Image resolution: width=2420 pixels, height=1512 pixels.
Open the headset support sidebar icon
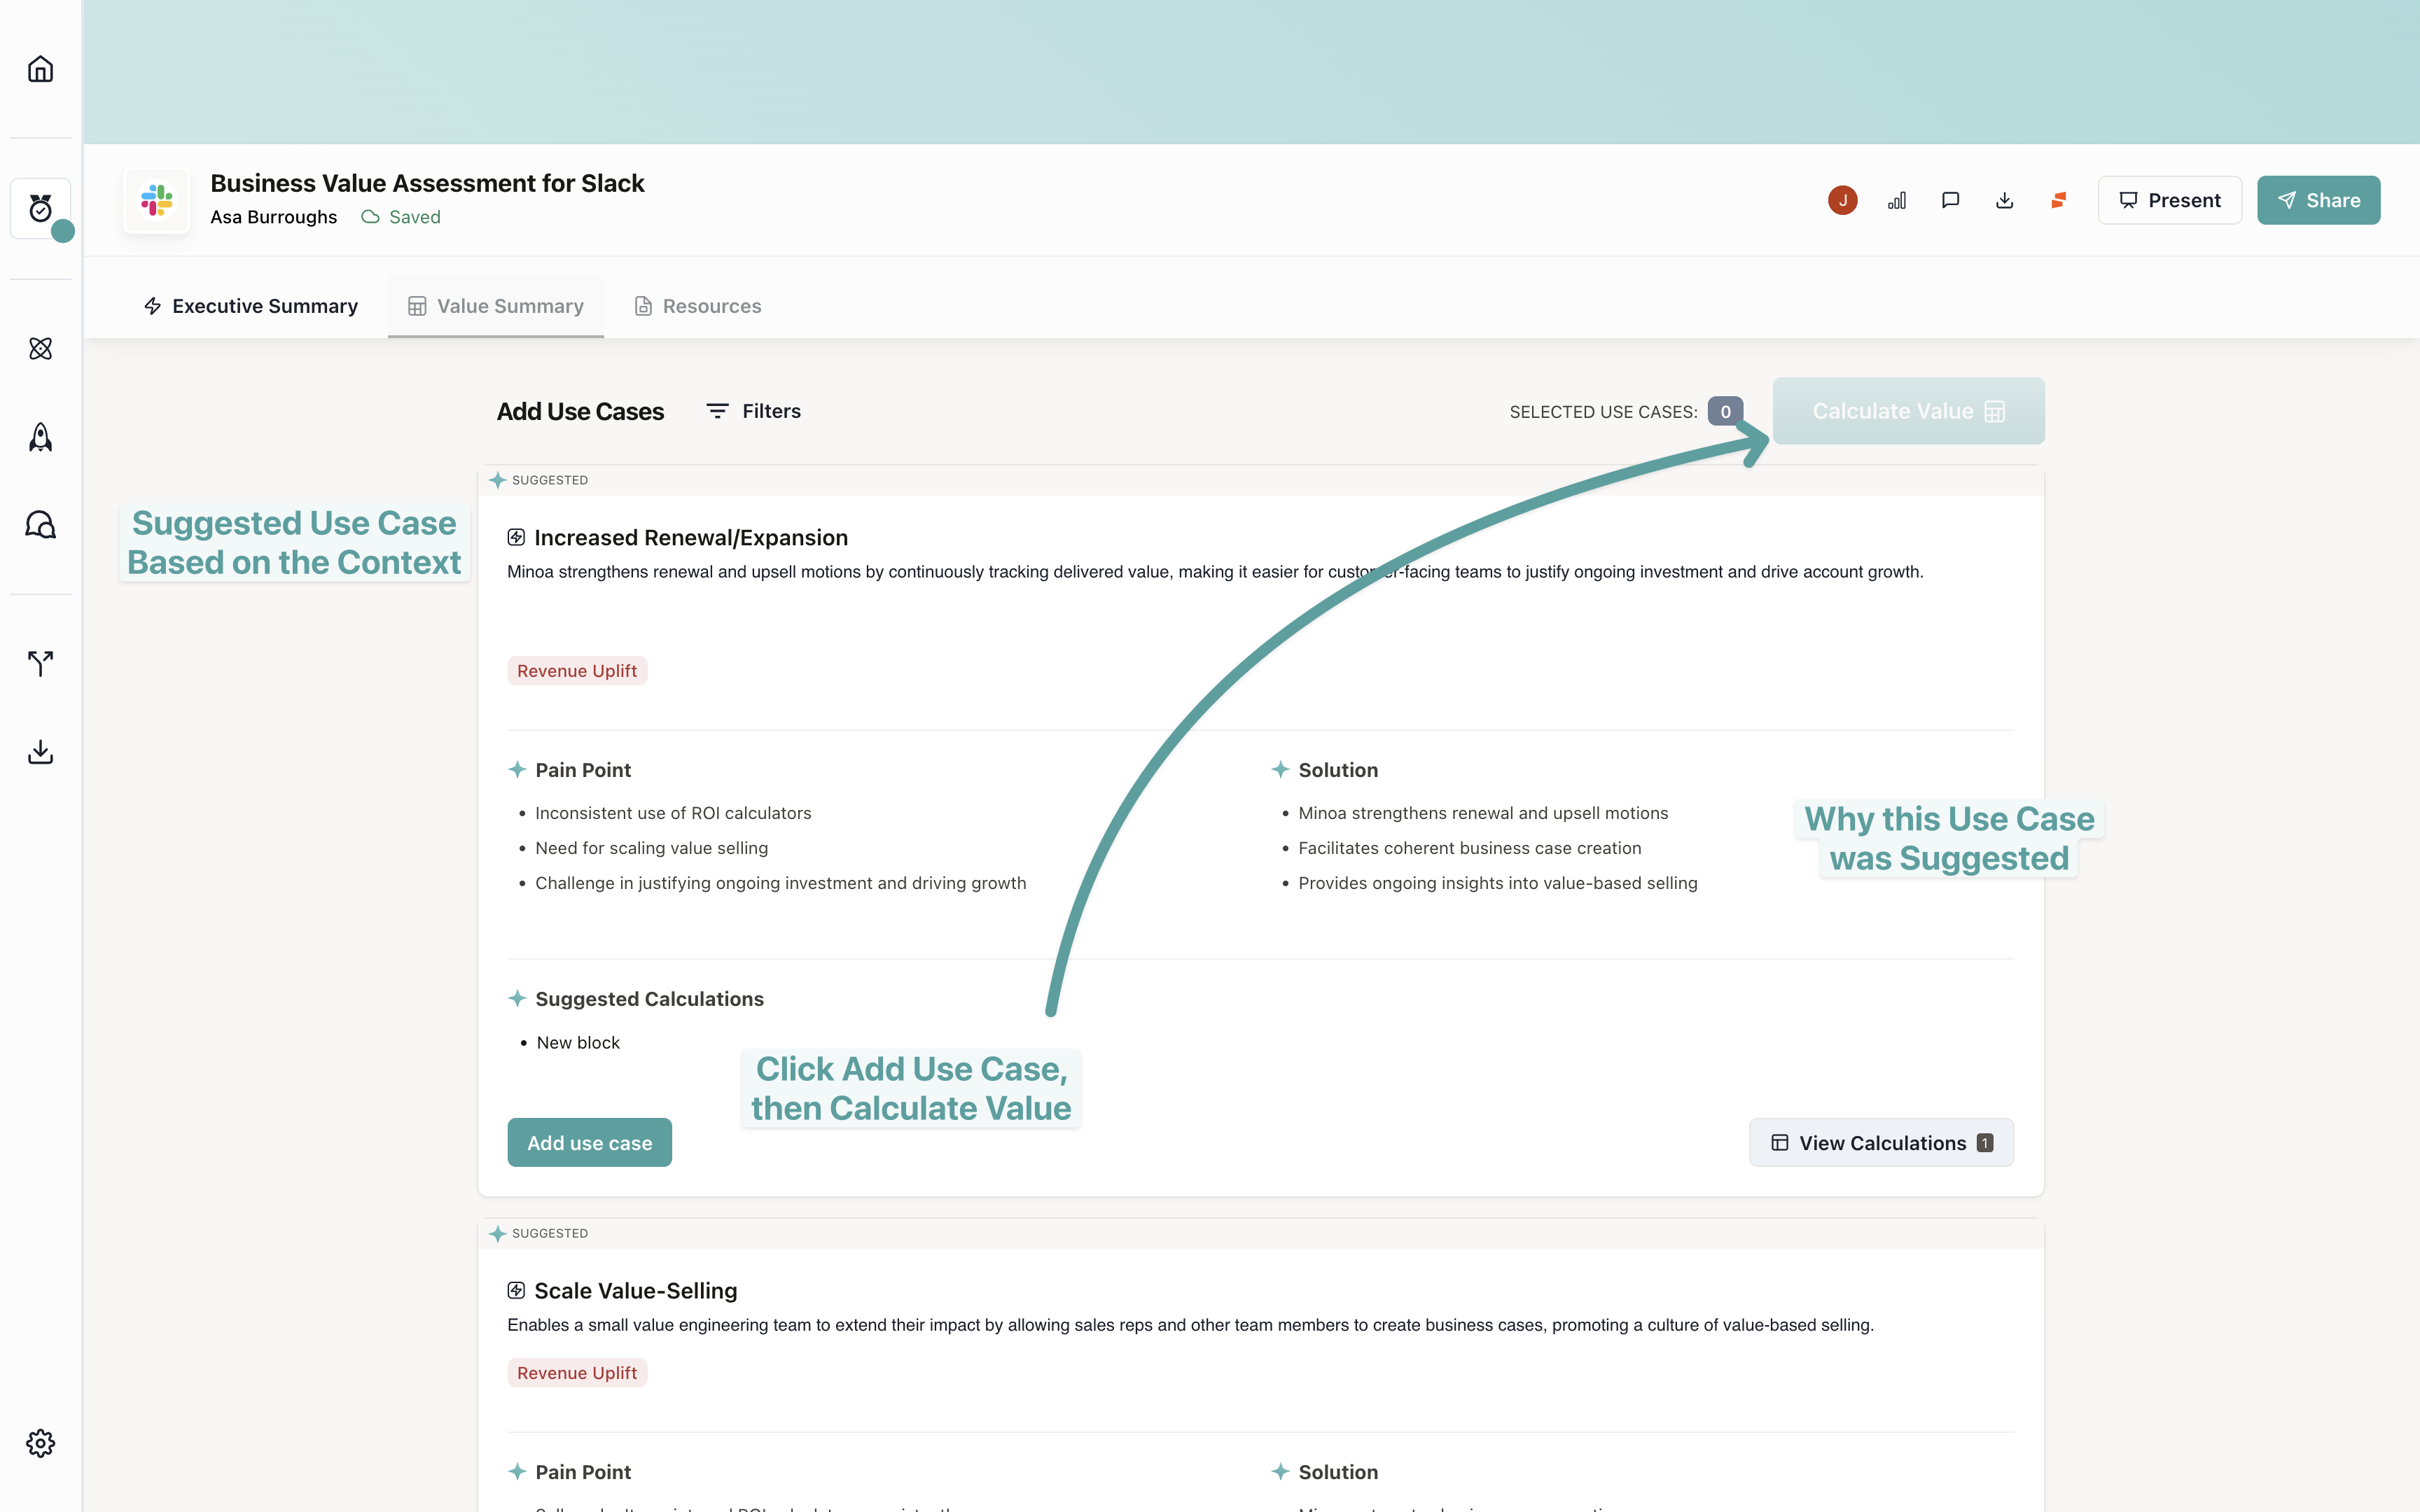[x=40, y=525]
